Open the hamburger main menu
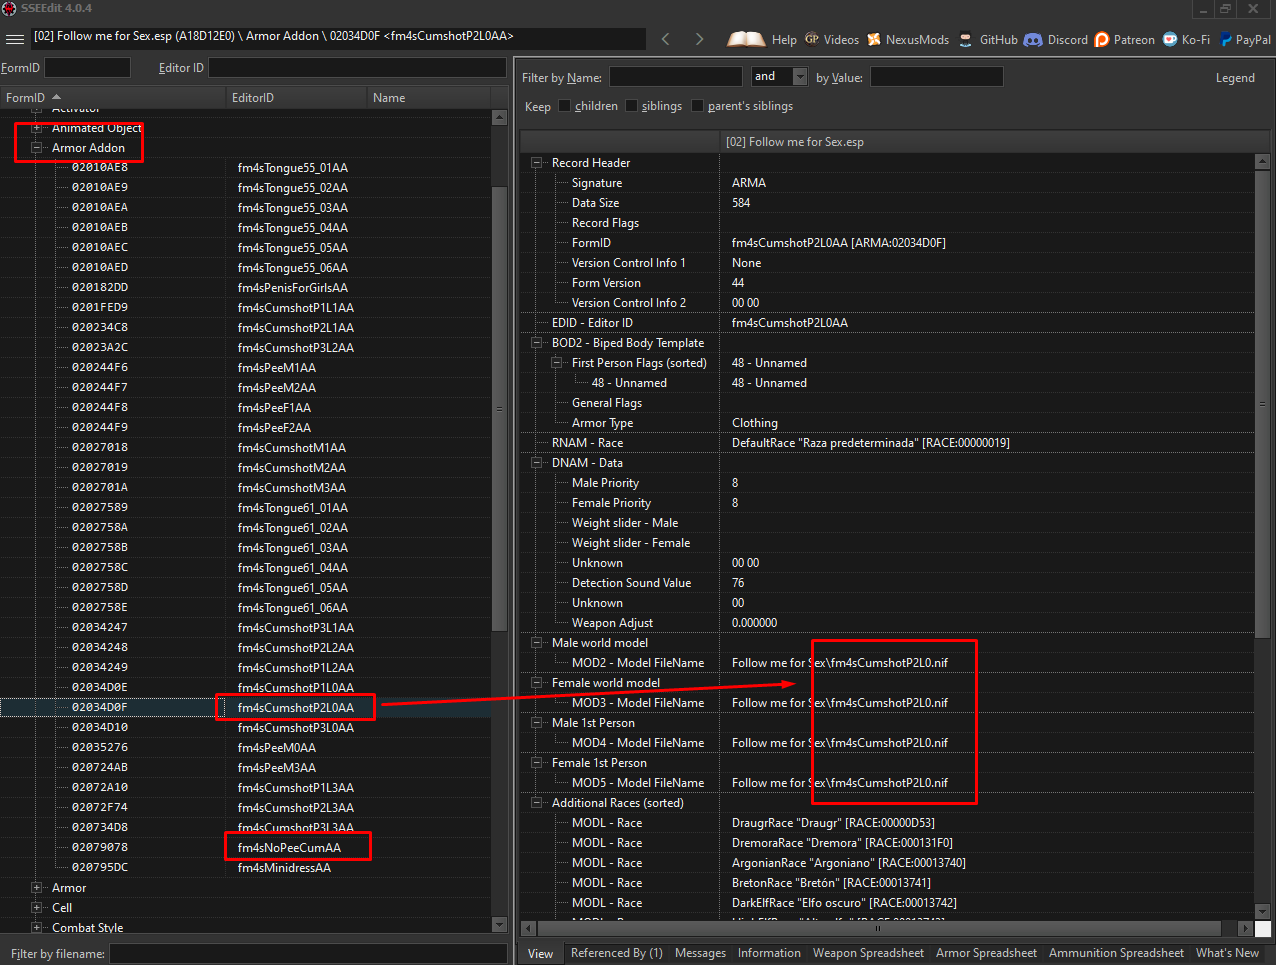 14,39
